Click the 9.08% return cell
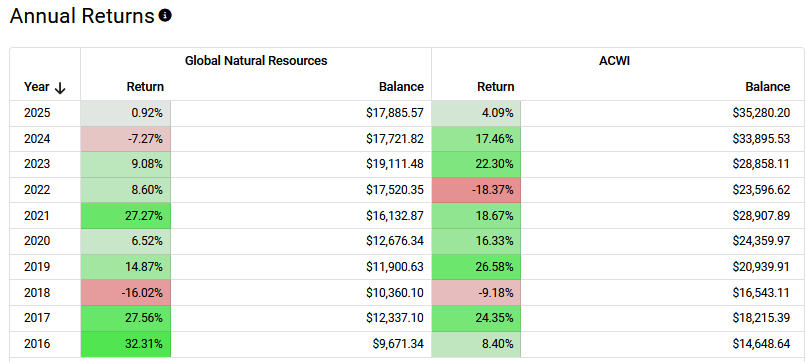This screenshot has width=807, height=362. tap(126, 164)
